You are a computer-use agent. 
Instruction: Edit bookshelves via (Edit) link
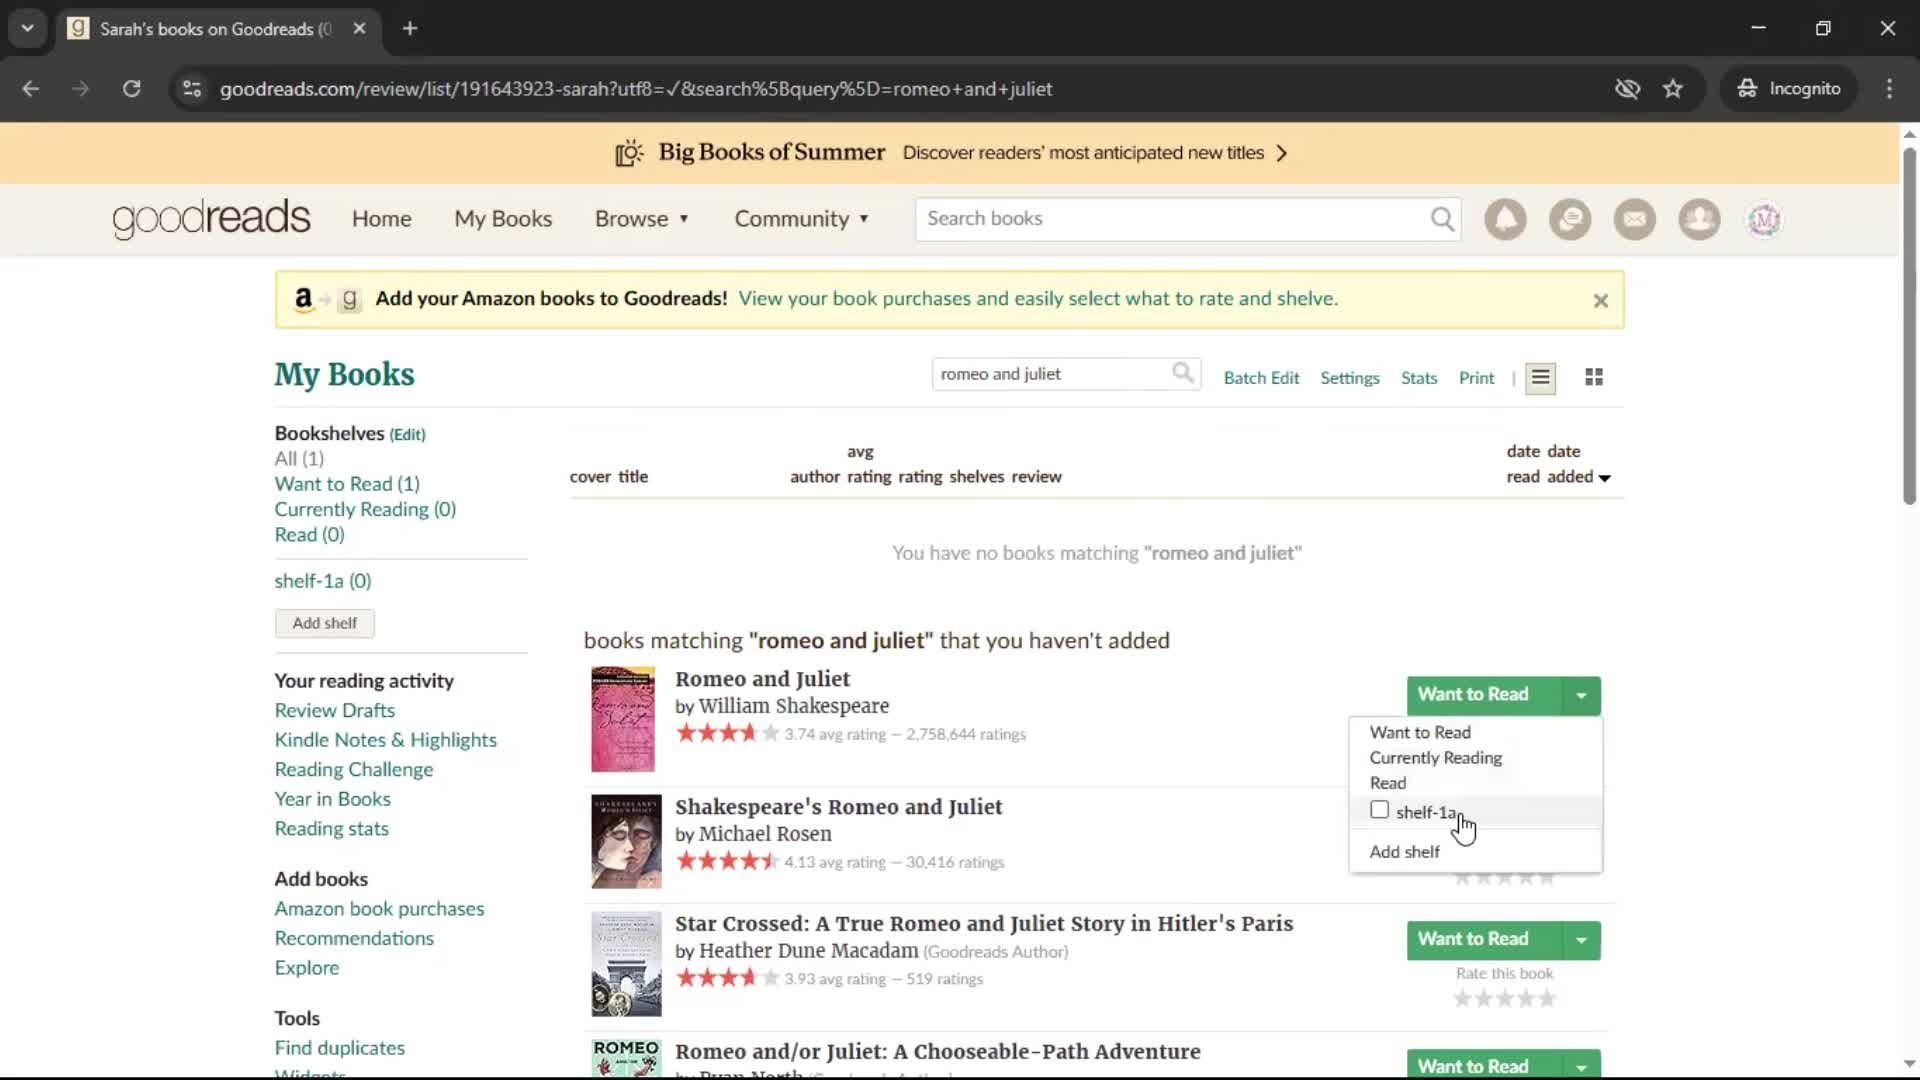[x=407, y=434]
